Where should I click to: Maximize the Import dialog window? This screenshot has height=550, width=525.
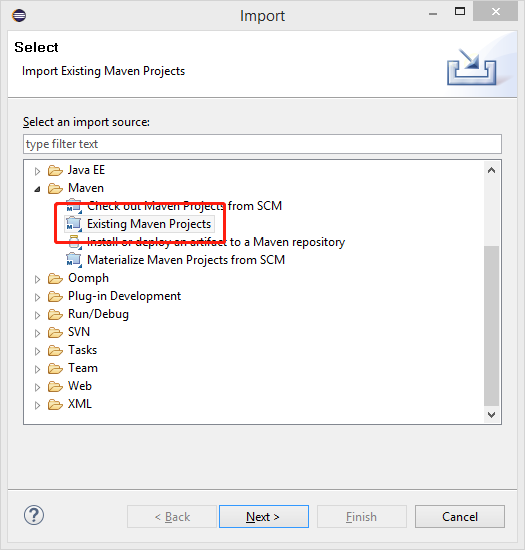[460, 12]
